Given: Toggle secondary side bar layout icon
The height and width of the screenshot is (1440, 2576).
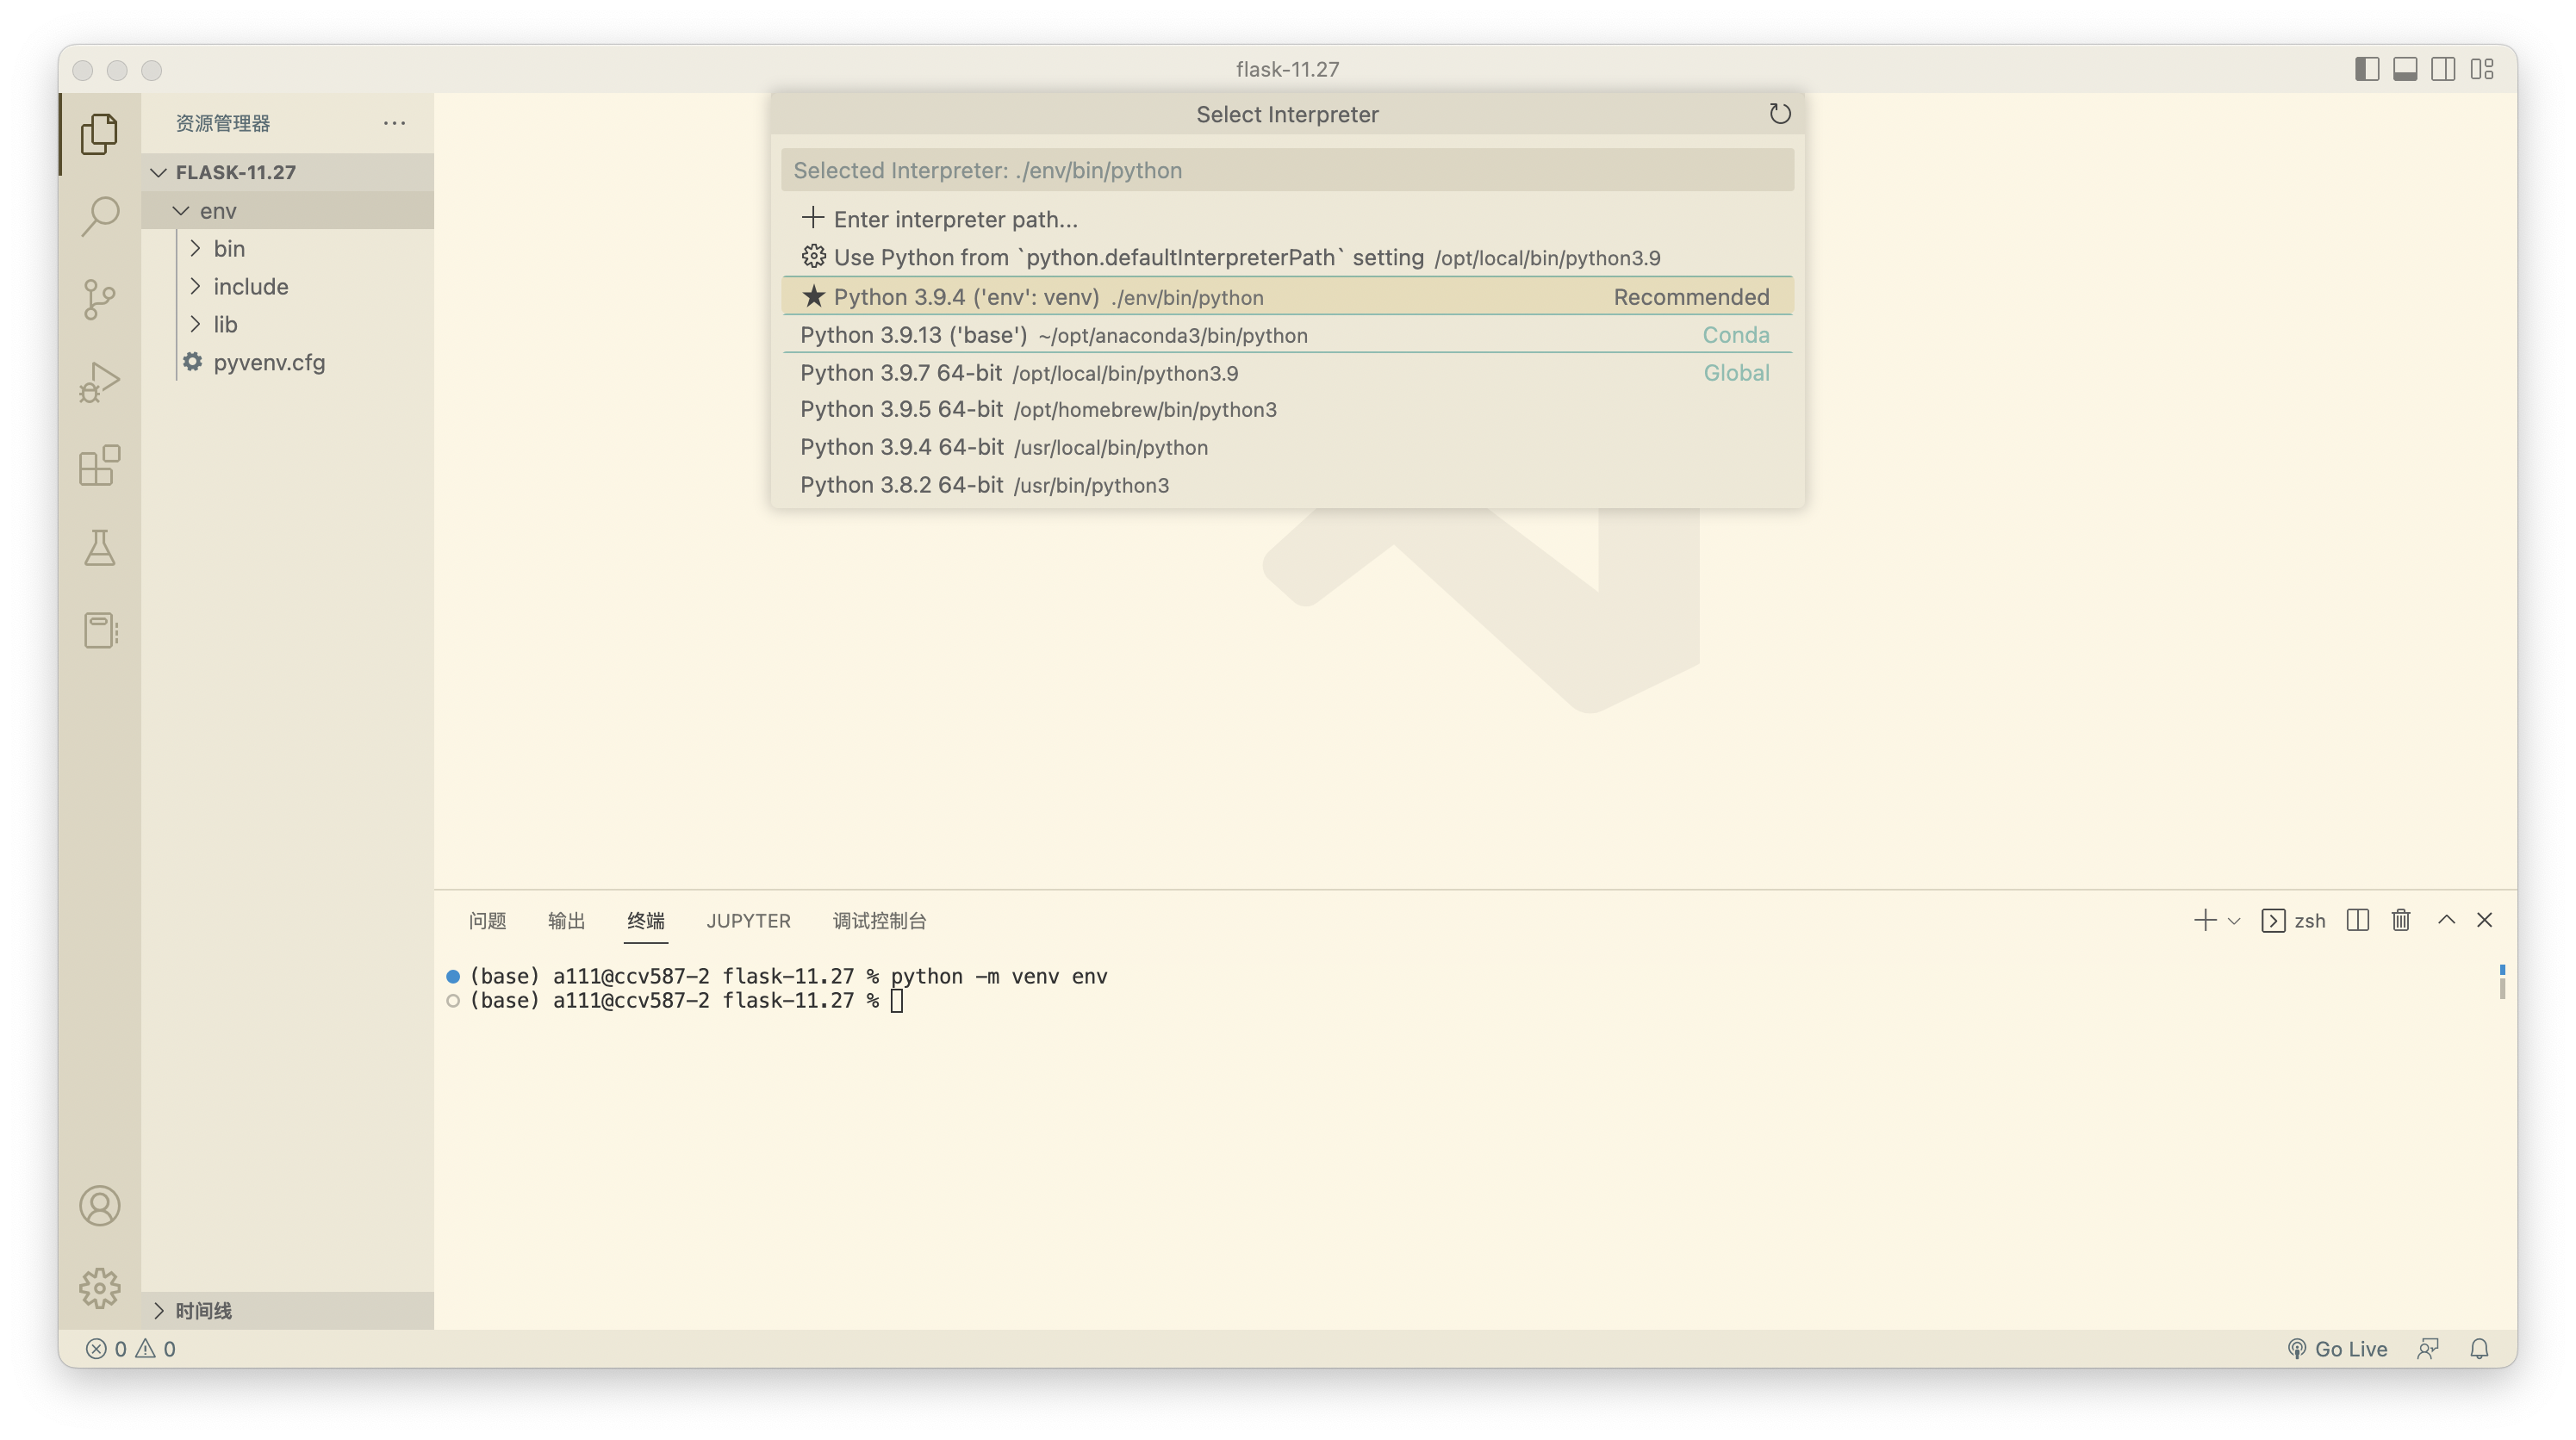Looking at the screenshot, I should (2443, 69).
